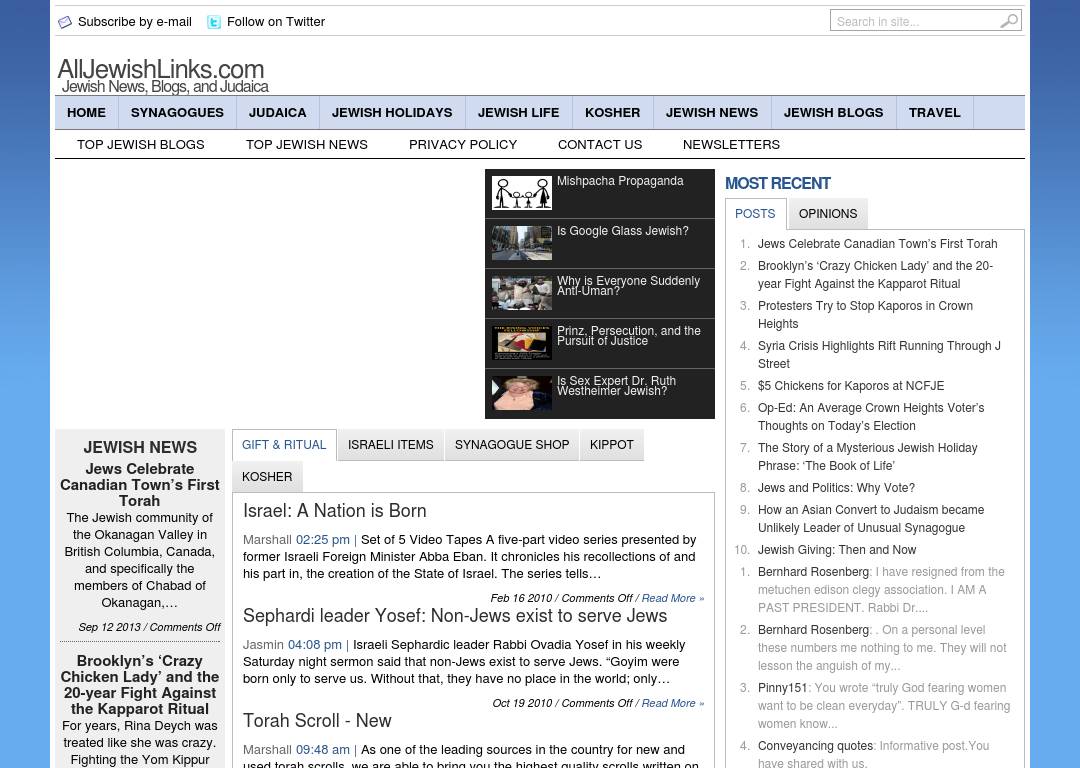Open the KOSHER main nav item
Screen dimensions: 1080x768
tap(612, 112)
